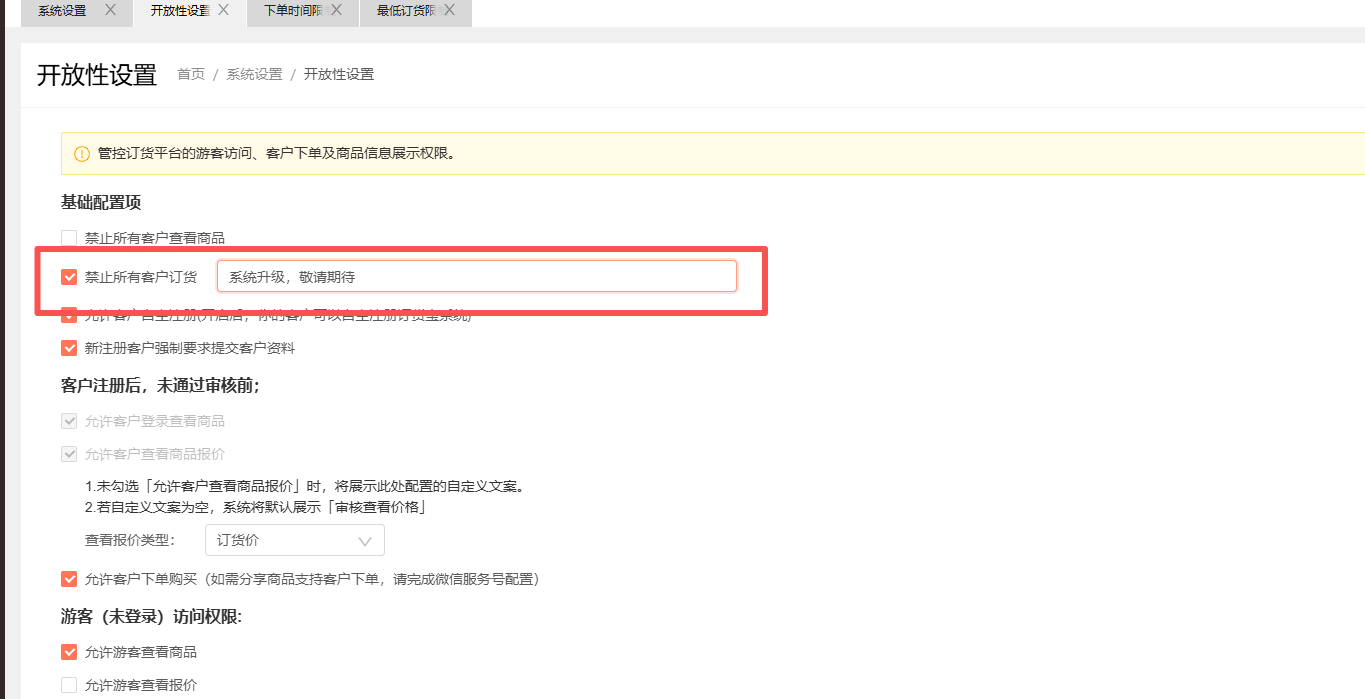Image resolution: width=1365 pixels, height=699 pixels.
Task: Check 禁止所有客户查看商品 checkbox
Action: point(69,238)
